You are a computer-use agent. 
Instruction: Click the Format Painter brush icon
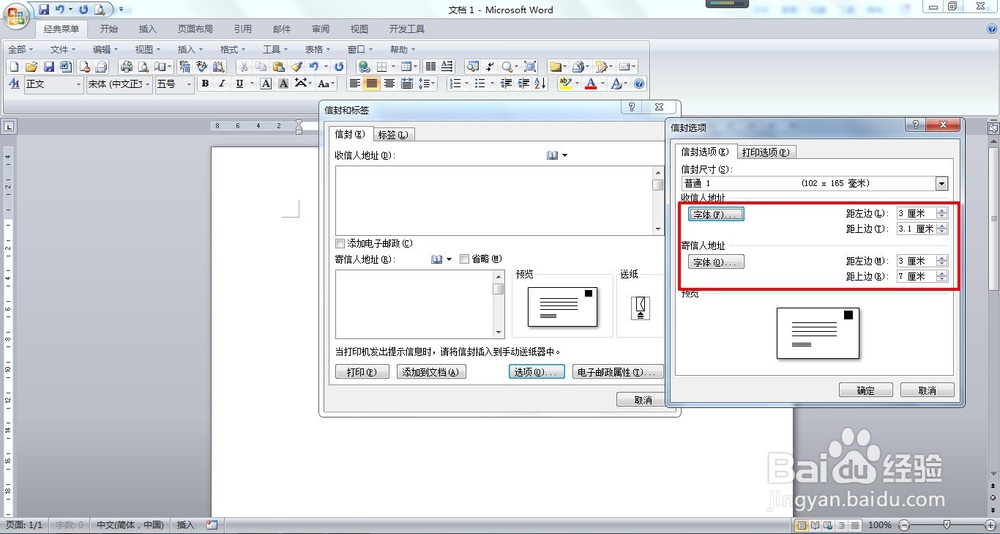[297, 66]
